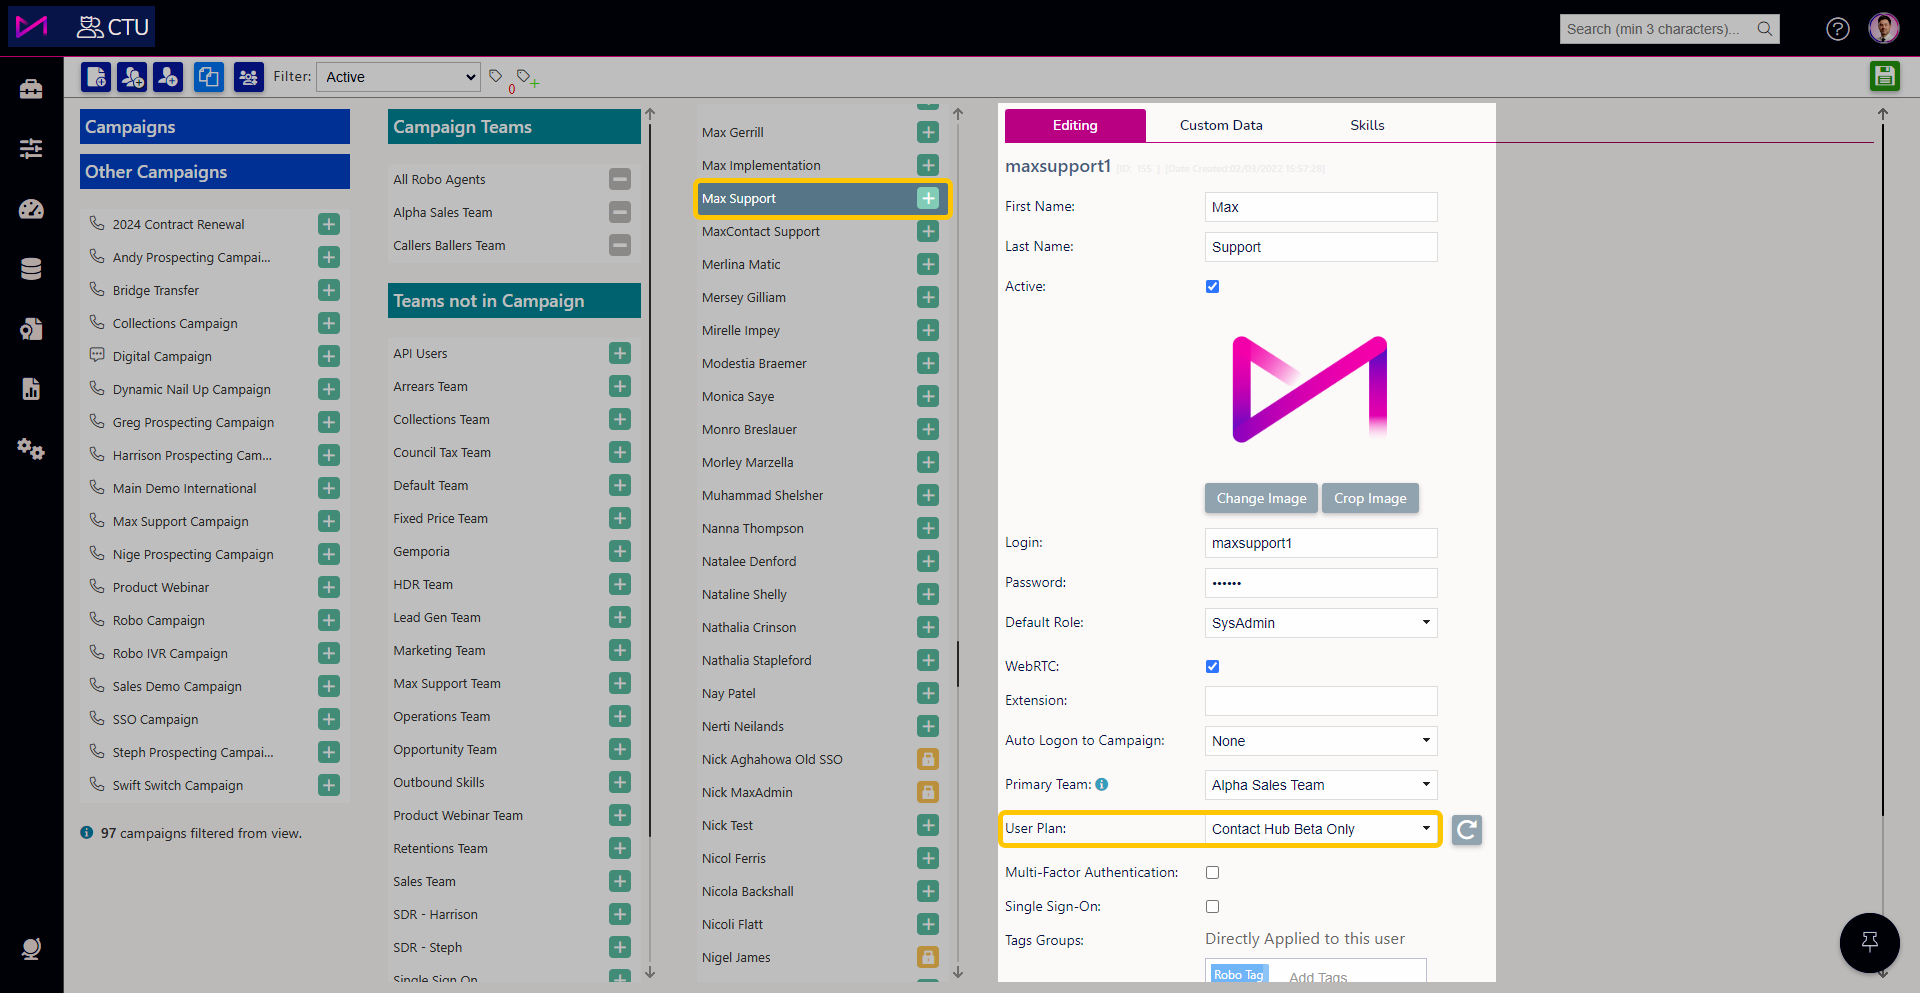This screenshot has width=1920, height=993.
Task: Click the Extension input field
Action: click(1321, 701)
